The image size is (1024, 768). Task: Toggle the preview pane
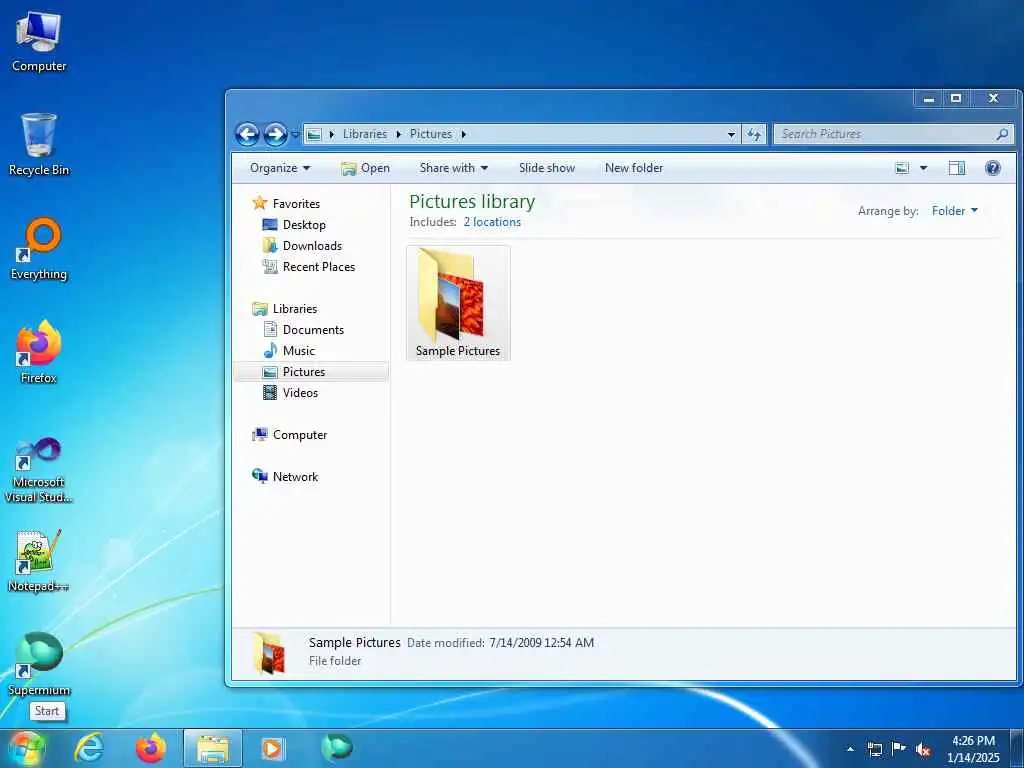tap(957, 168)
